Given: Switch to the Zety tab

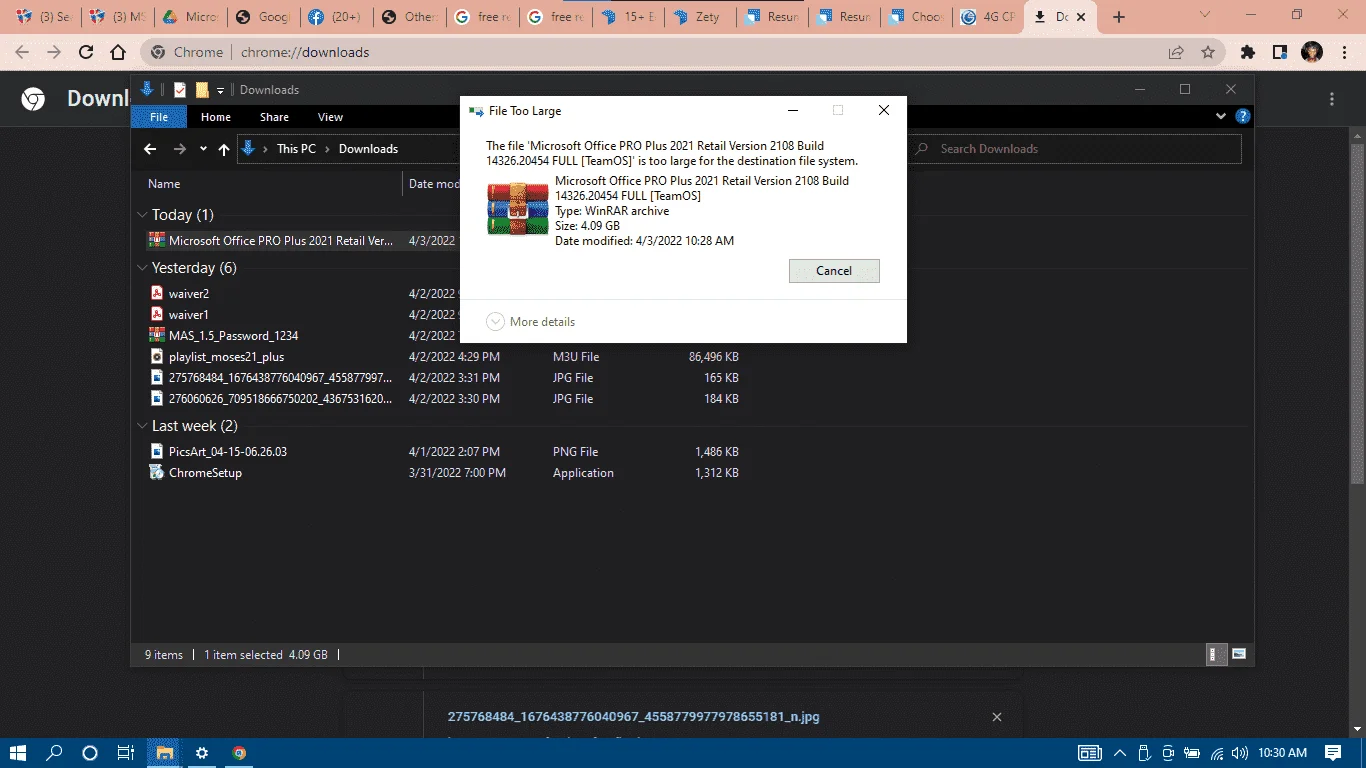Looking at the screenshot, I should tap(700, 17).
